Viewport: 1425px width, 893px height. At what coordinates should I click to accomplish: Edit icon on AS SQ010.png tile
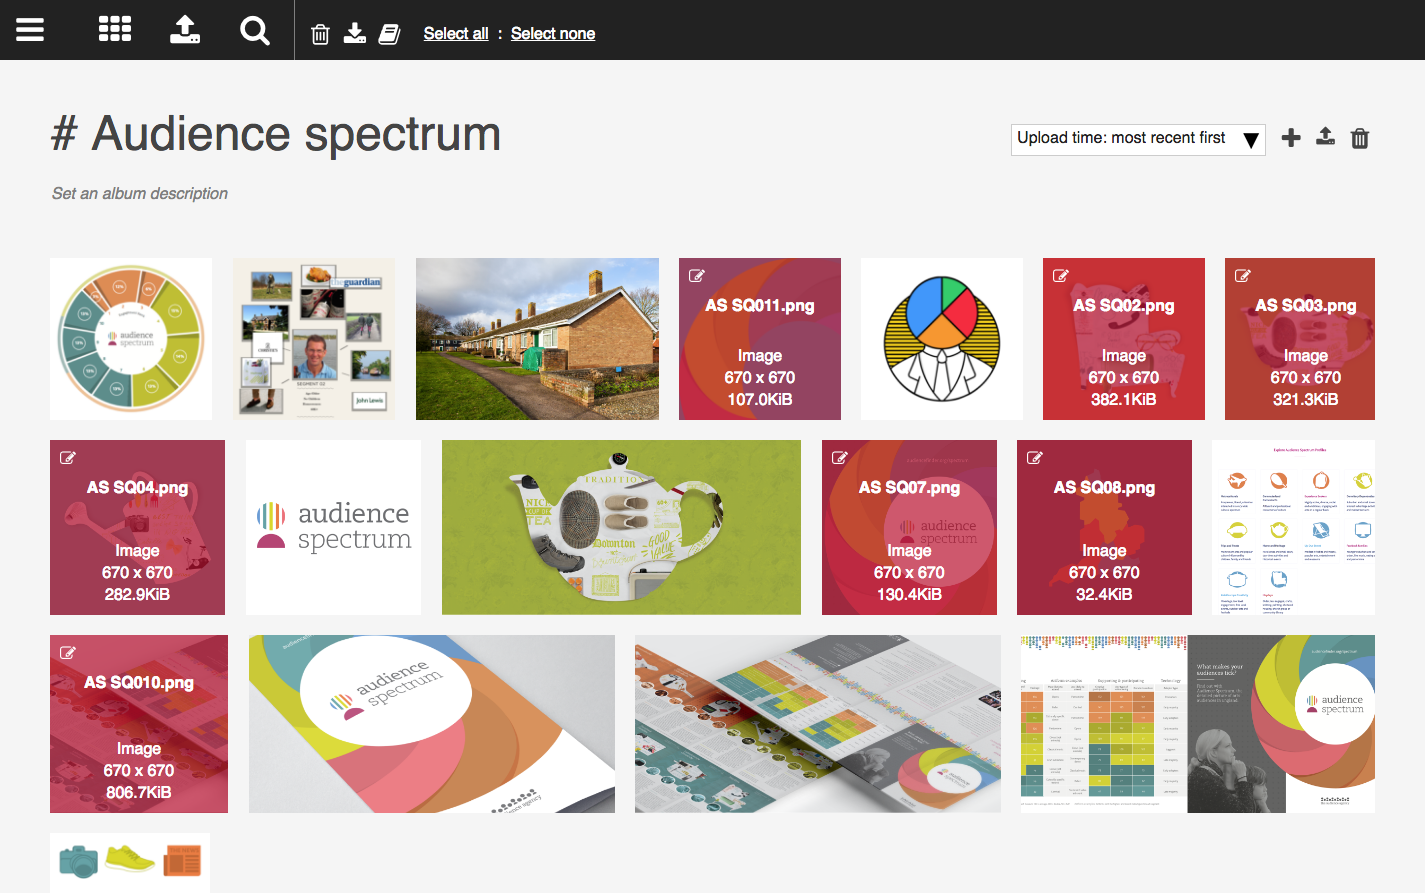tap(68, 653)
